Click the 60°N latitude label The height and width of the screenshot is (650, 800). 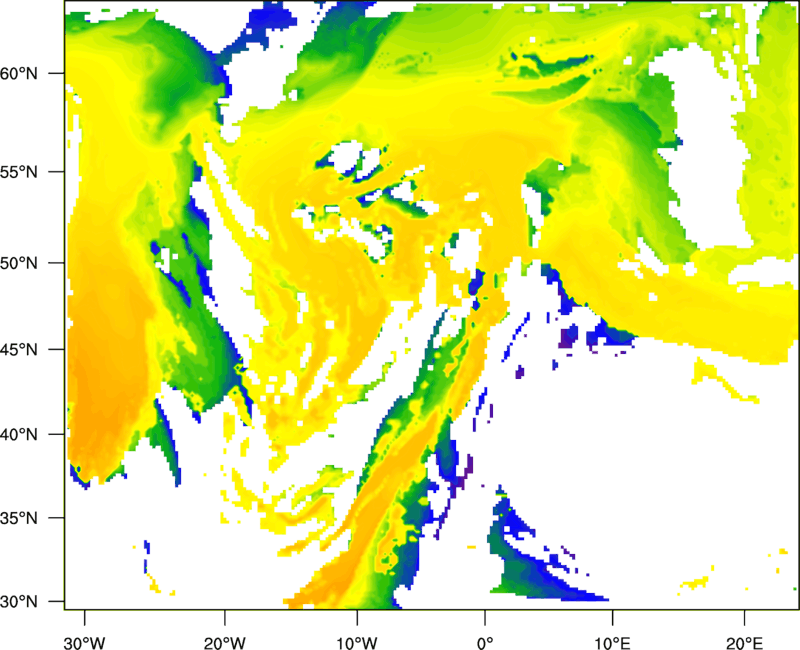(x=19, y=73)
